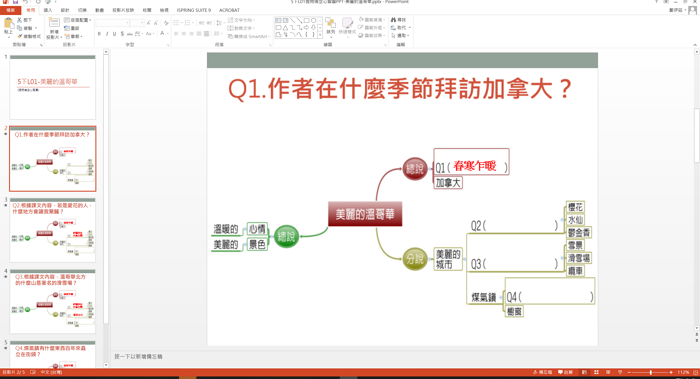The height and width of the screenshot is (379, 700).
Task: Click the Replace icon in editing group
Action: tap(393, 28)
